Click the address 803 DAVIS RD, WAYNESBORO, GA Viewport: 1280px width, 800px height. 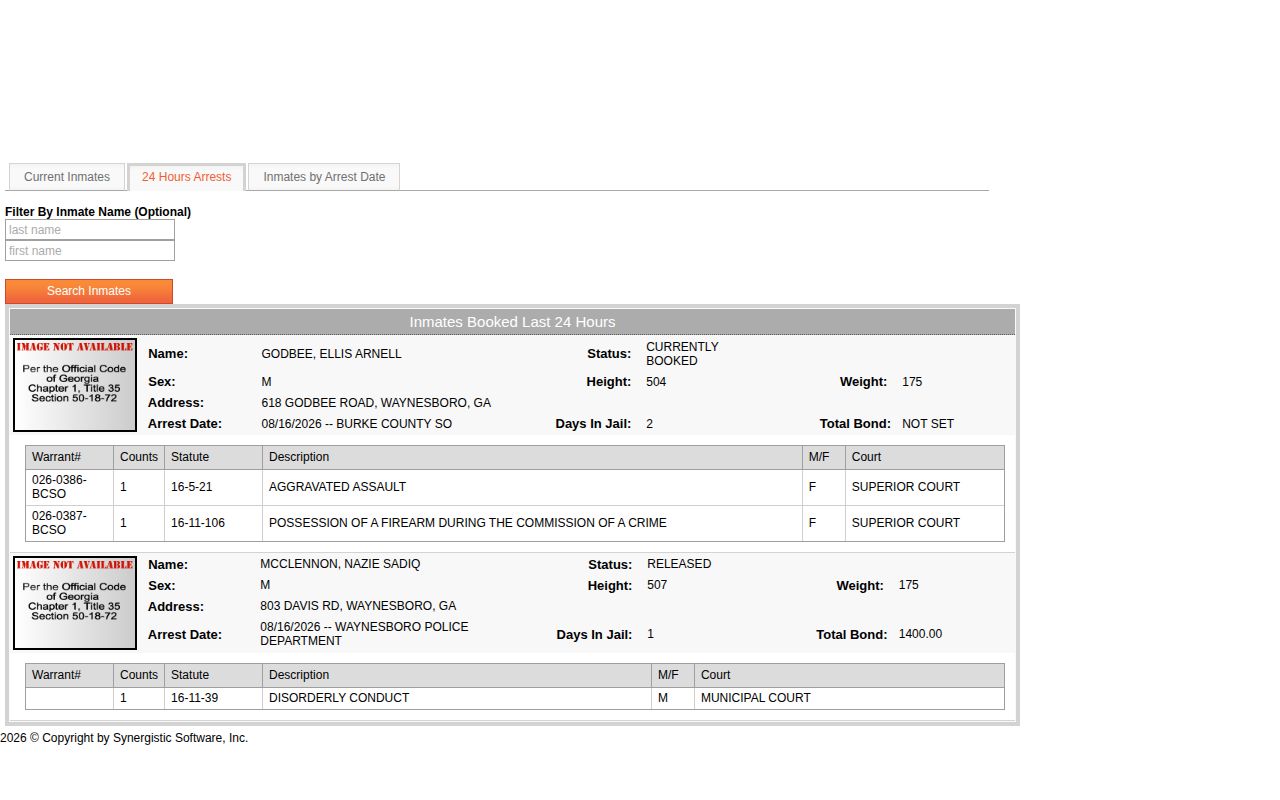(358, 606)
